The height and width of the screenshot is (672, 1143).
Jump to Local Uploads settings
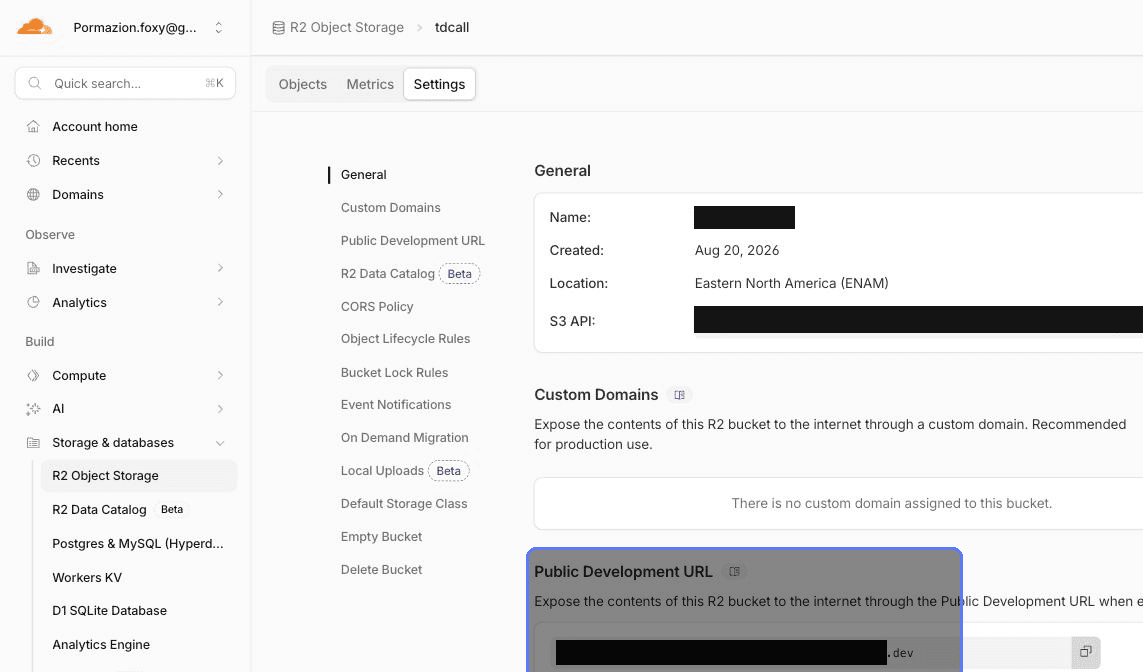coord(382,471)
